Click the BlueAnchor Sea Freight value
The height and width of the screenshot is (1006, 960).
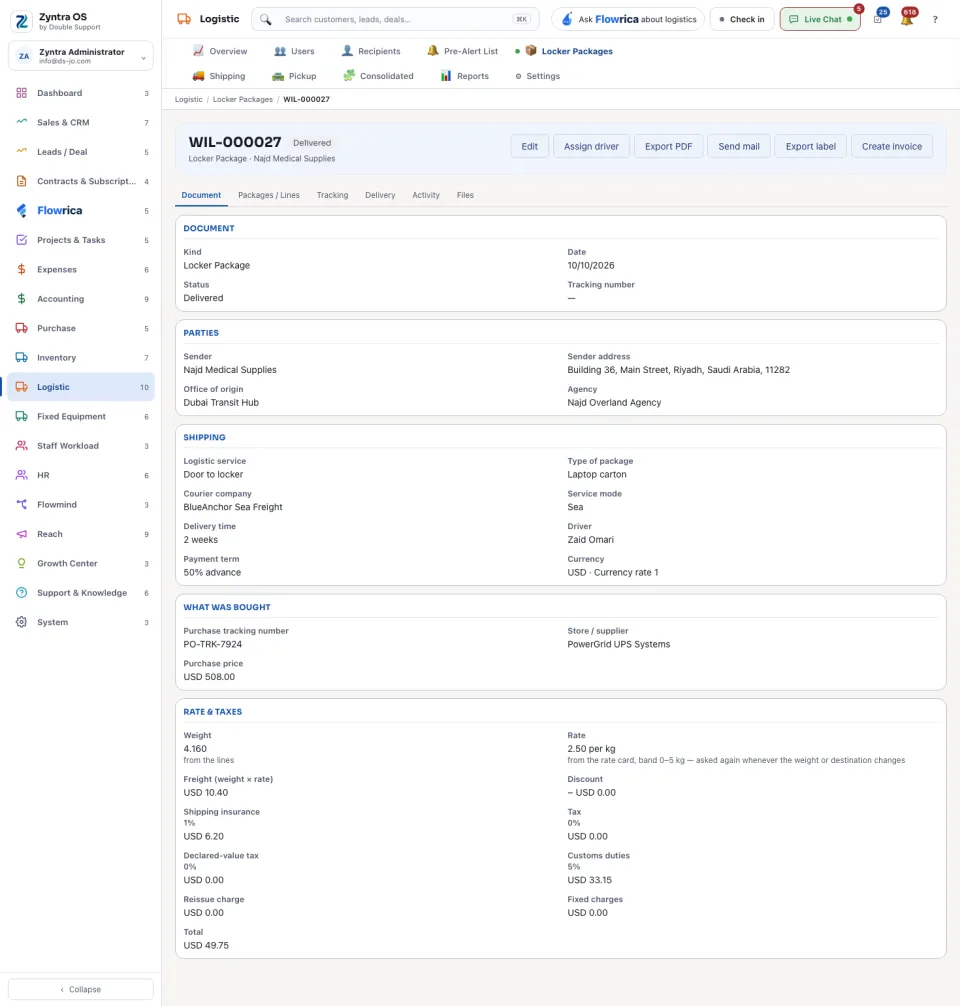233,507
